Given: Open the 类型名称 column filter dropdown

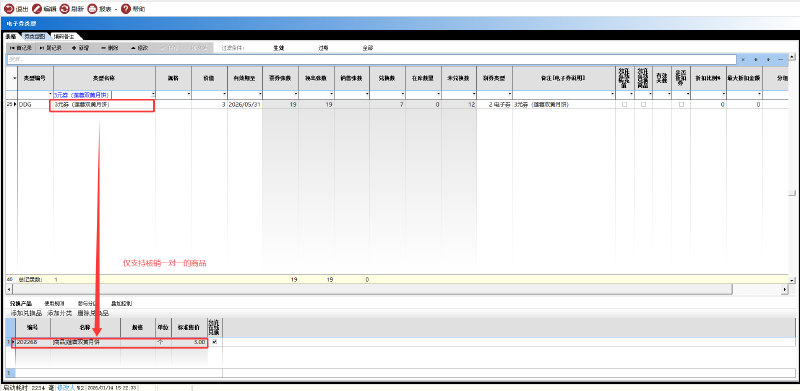Looking at the screenshot, I should pos(153,95).
